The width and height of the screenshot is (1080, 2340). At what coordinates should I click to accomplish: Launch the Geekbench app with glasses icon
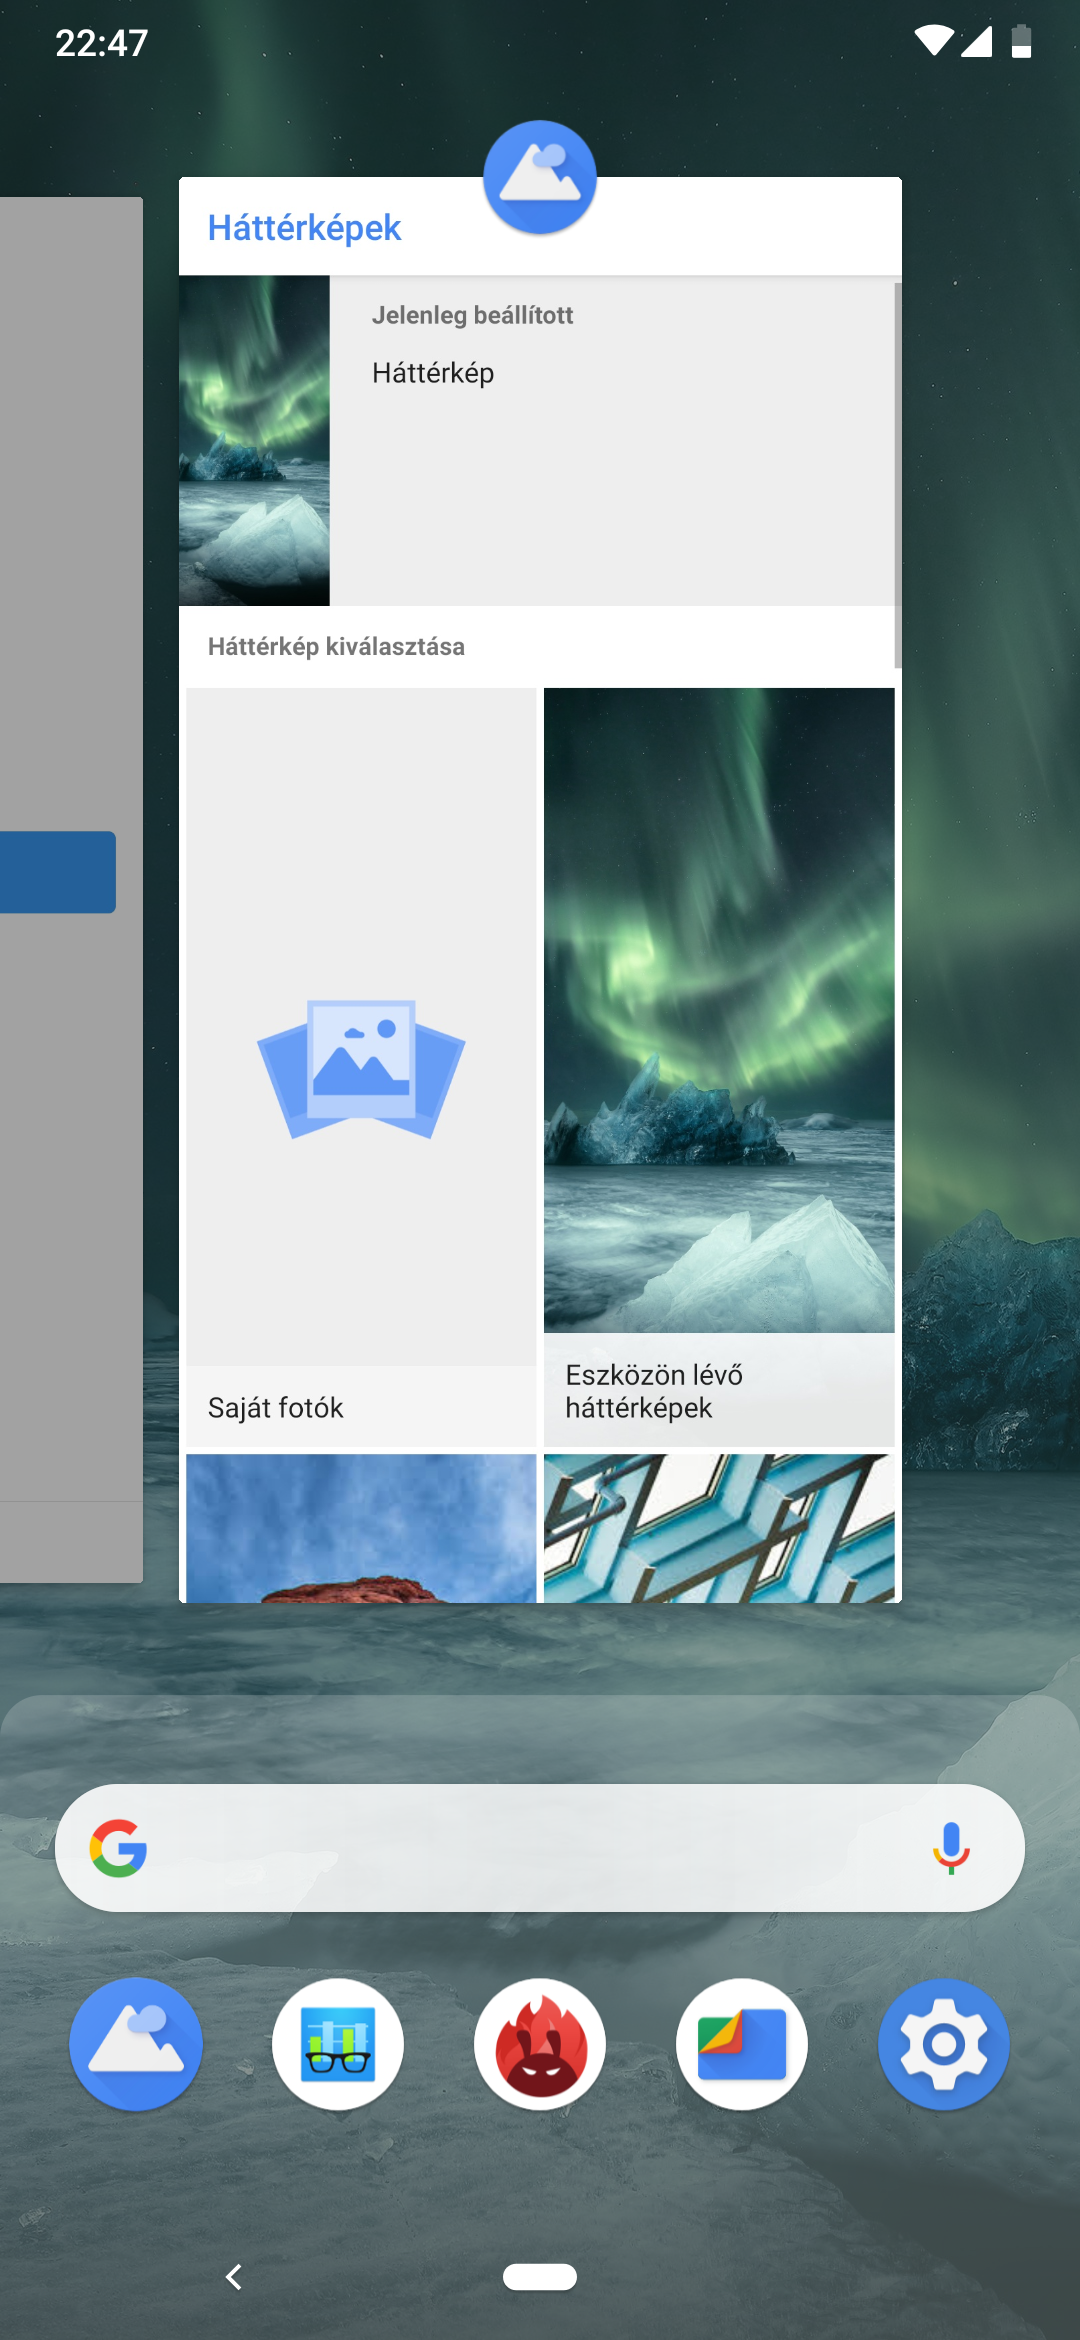pyautogui.click(x=338, y=2043)
